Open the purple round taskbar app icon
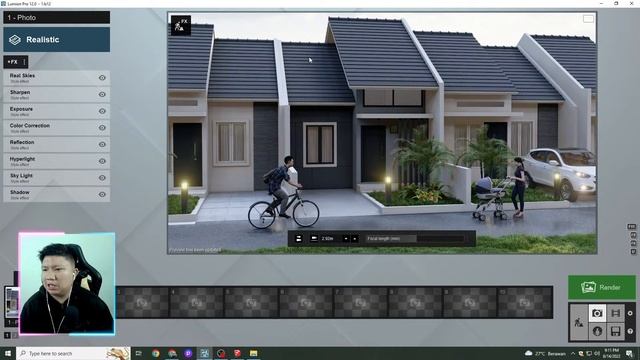 (x=188, y=353)
